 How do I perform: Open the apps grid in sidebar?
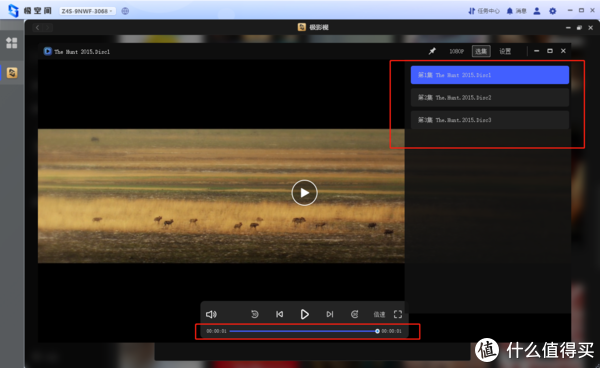11,43
